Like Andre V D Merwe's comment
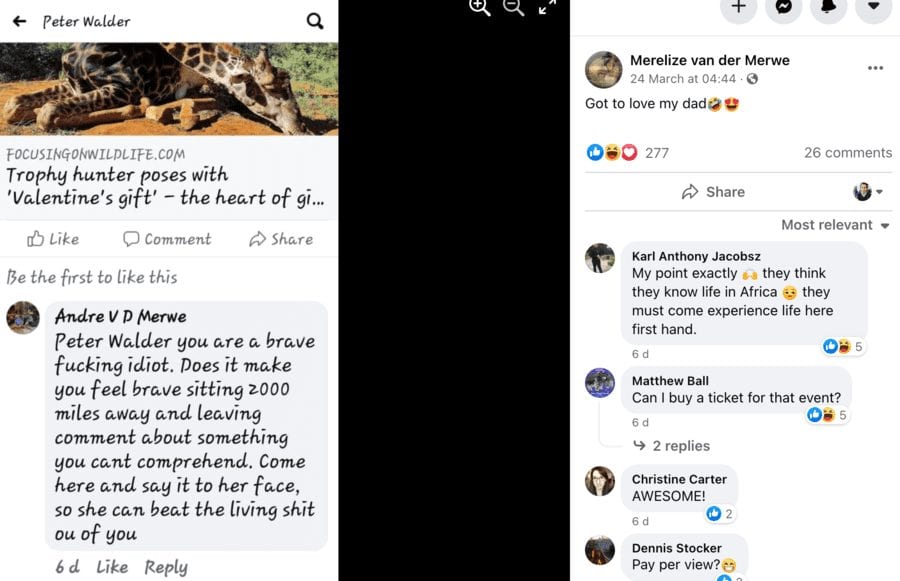Viewport: 900px width, 581px height. (112, 567)
